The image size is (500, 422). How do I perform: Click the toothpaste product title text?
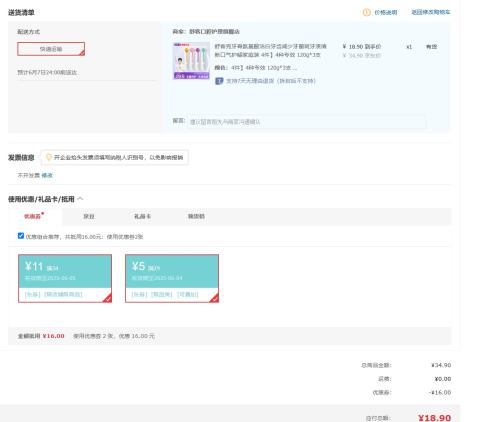270,50
